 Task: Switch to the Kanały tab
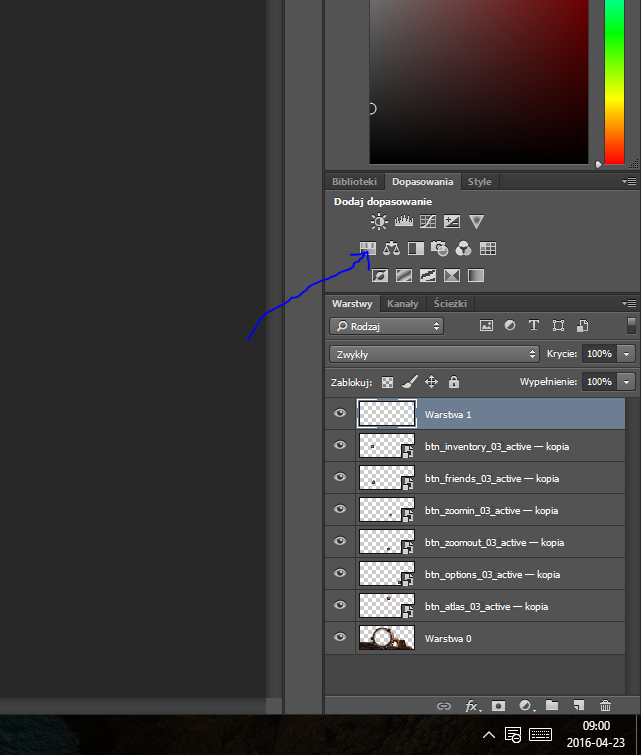[403, 303]
